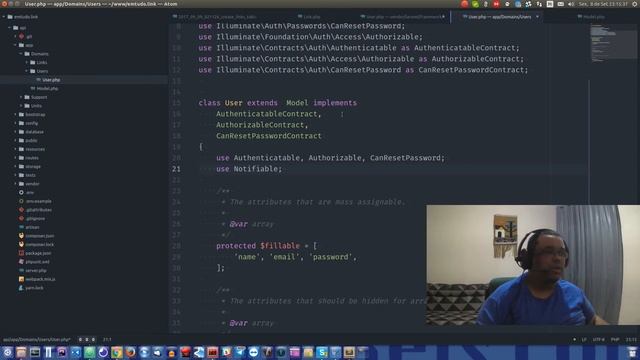The image size is (640, 360).
Task: Close the User.php app/Domains/Users tab
Action: (x=537, y=17)
